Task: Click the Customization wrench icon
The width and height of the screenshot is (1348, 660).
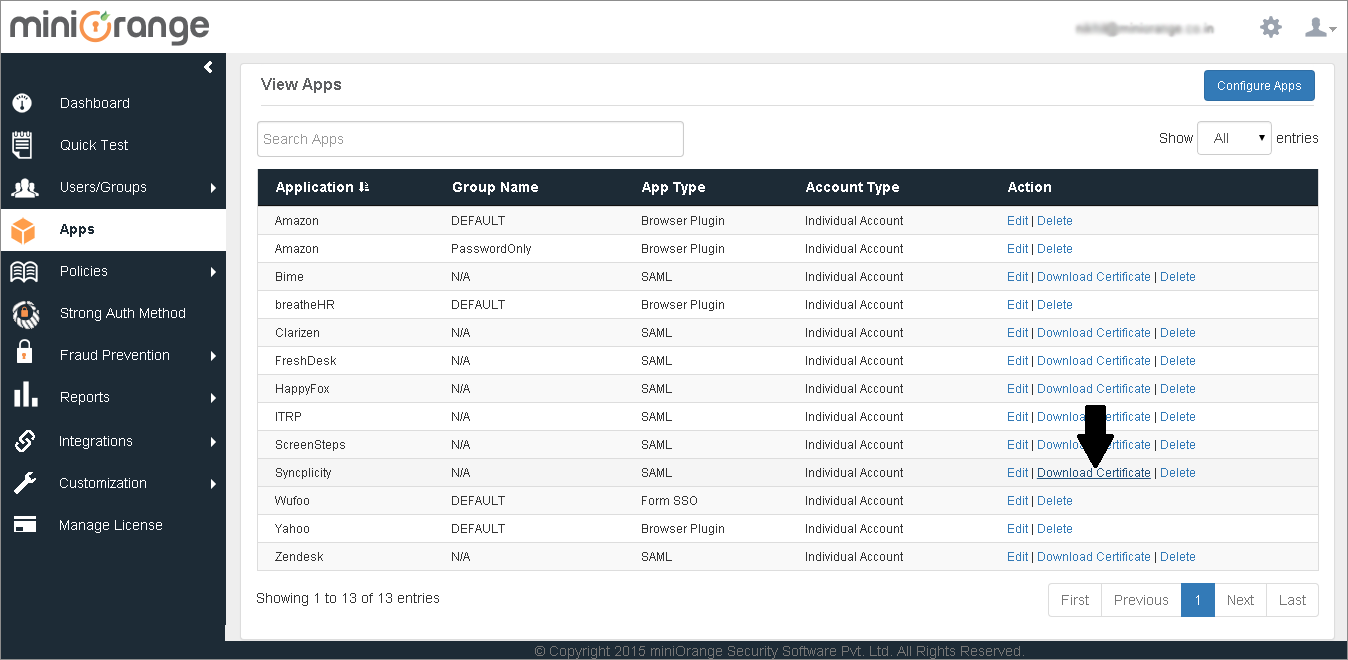Action: coord(25,483)
